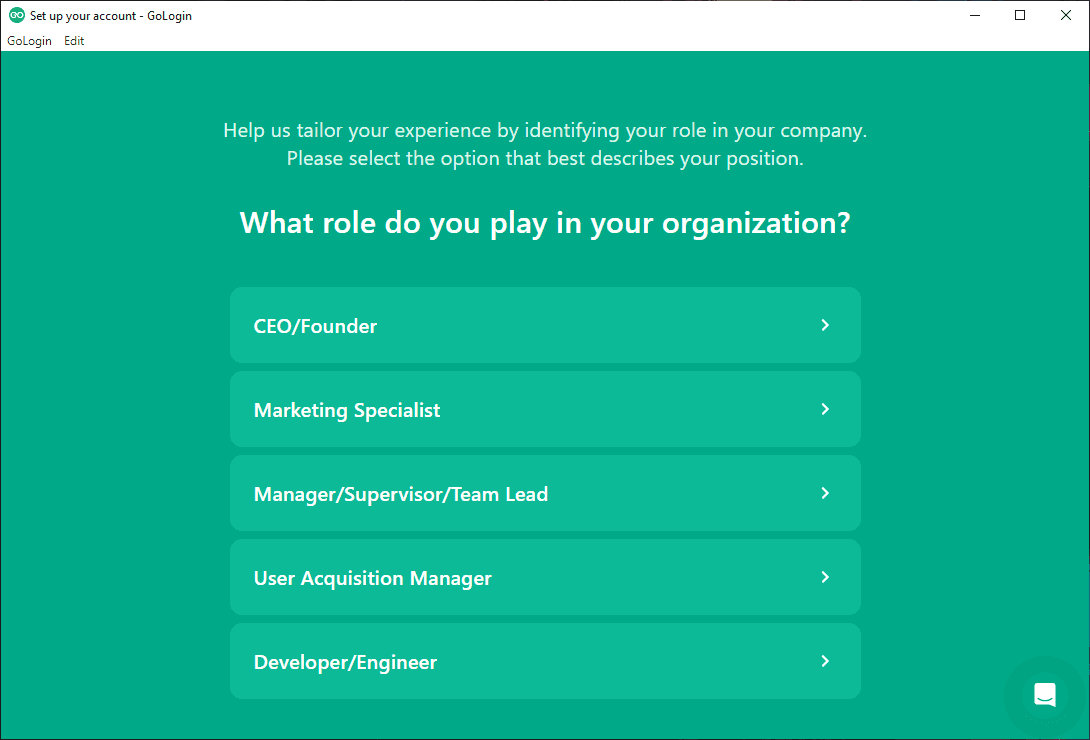Screen dimensions: 1090x740
Task: Click the arrow beside CEO/Founder
Action: (x=825, y=325)
